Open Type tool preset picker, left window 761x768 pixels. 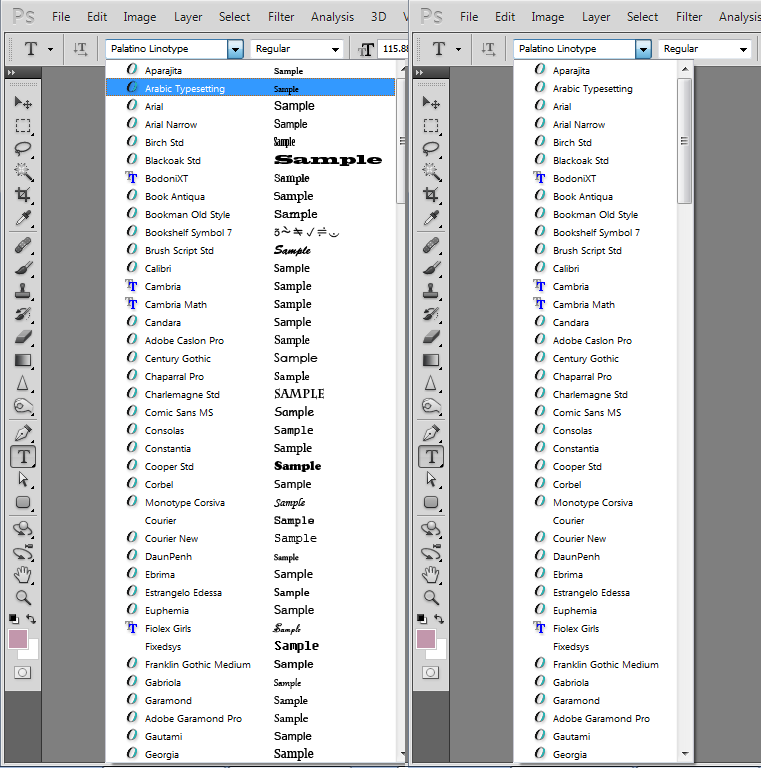pyautogui.click(x=50, y=49)
